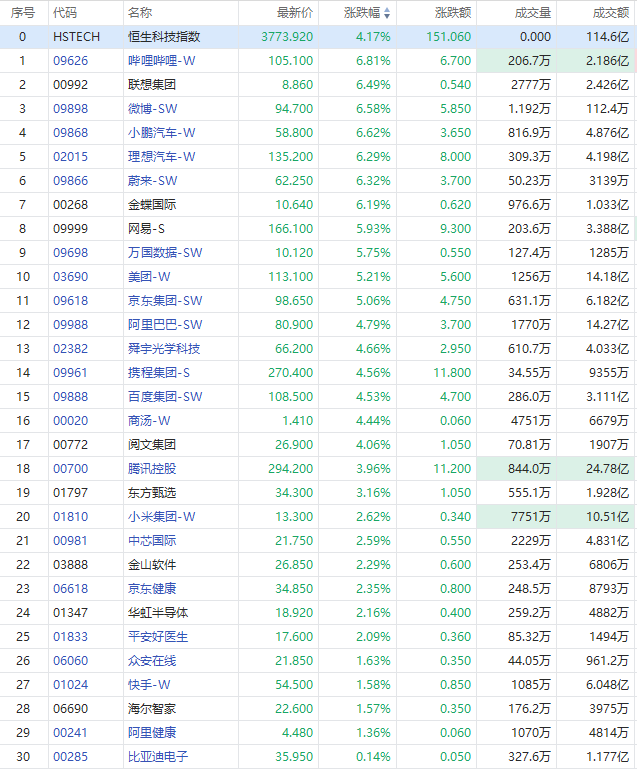The width and height of the screenshot is (637, 773).
Task: Open 小鹏汽车-W stock link
Action: 162,133
